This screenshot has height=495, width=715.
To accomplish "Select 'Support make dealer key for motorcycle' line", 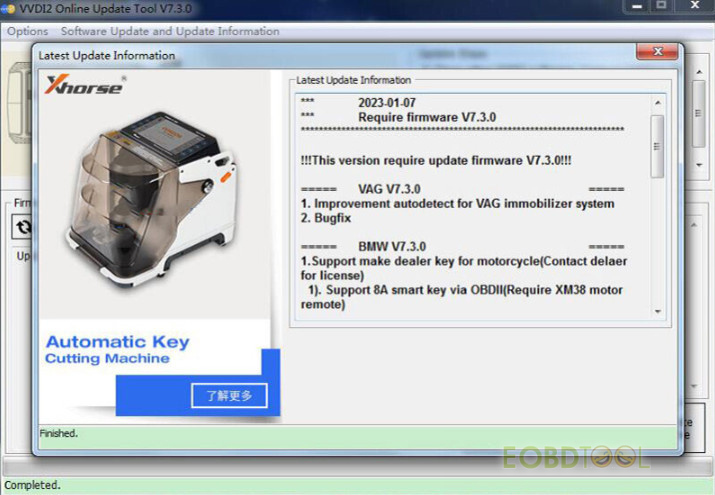I will tap(464, 268).
